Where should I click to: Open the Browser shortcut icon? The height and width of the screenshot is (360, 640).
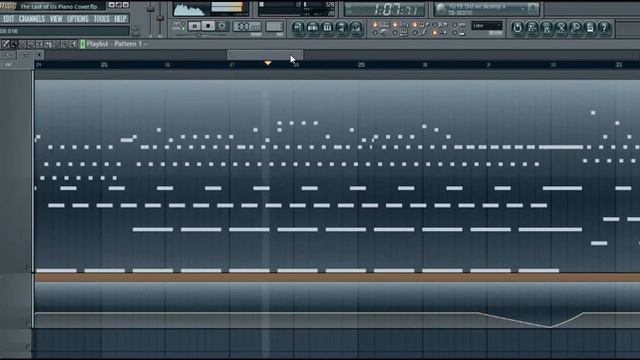pos(342,27)
